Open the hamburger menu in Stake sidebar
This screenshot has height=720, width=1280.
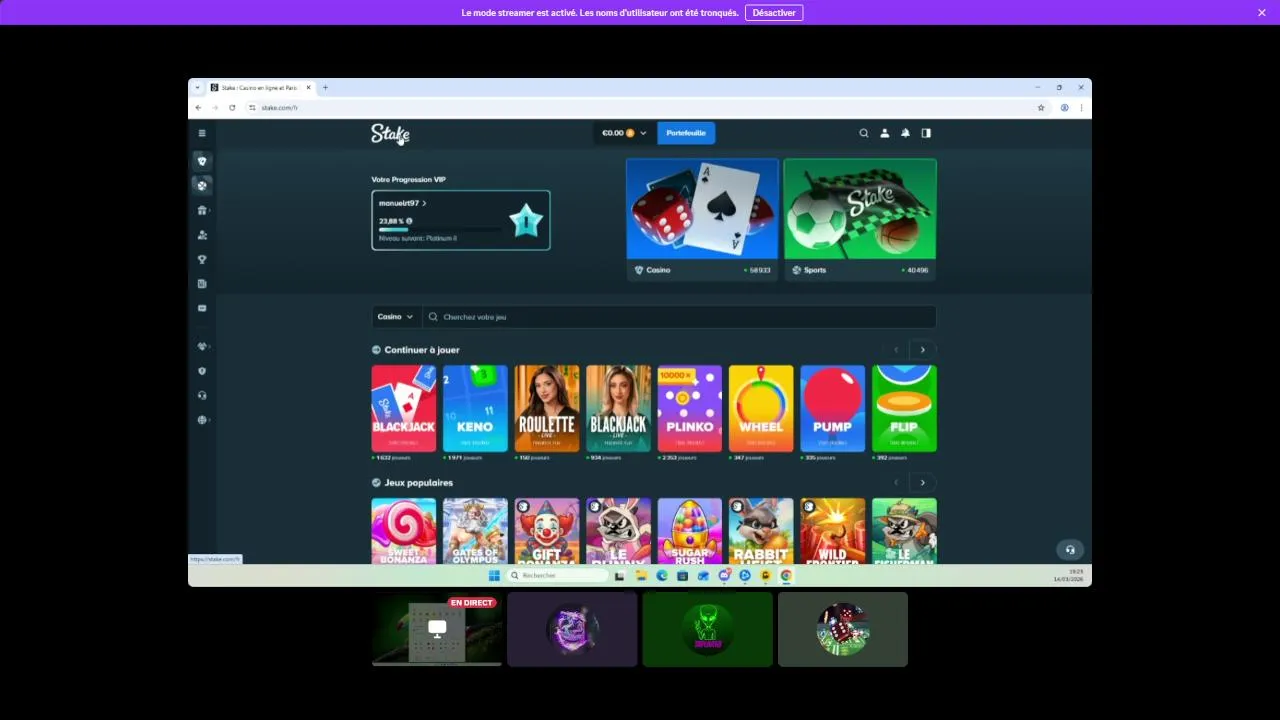point(202,133)
